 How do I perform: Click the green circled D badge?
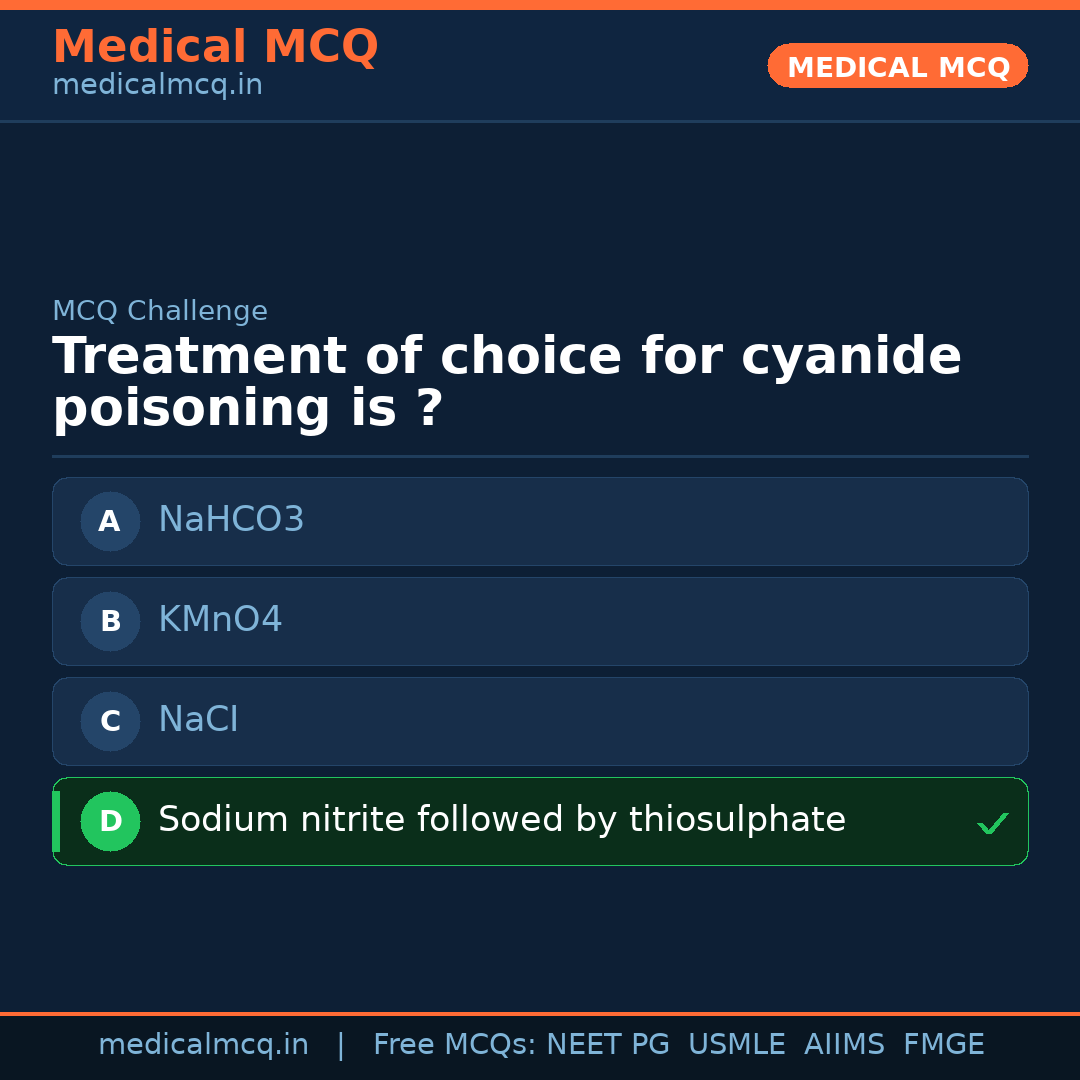point(110,821)
